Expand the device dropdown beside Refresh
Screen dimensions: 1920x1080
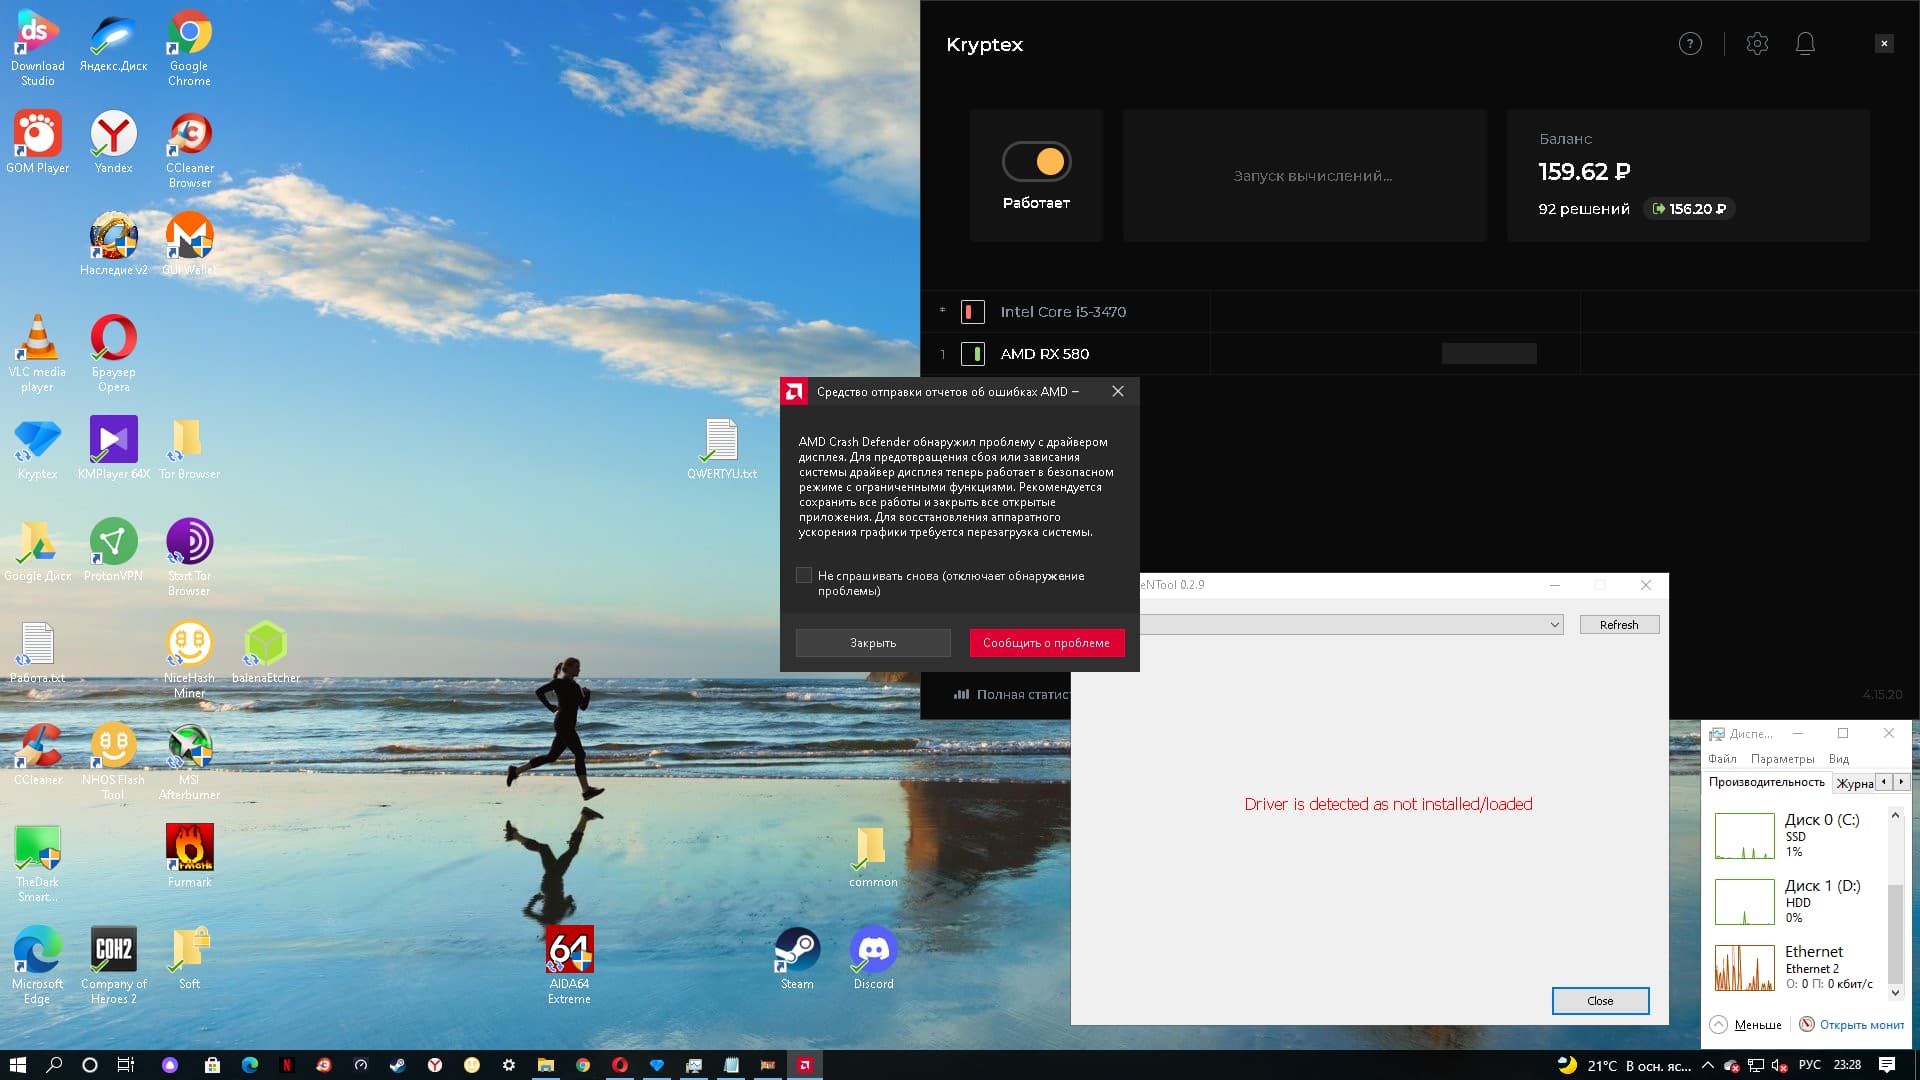[1554, 625]
